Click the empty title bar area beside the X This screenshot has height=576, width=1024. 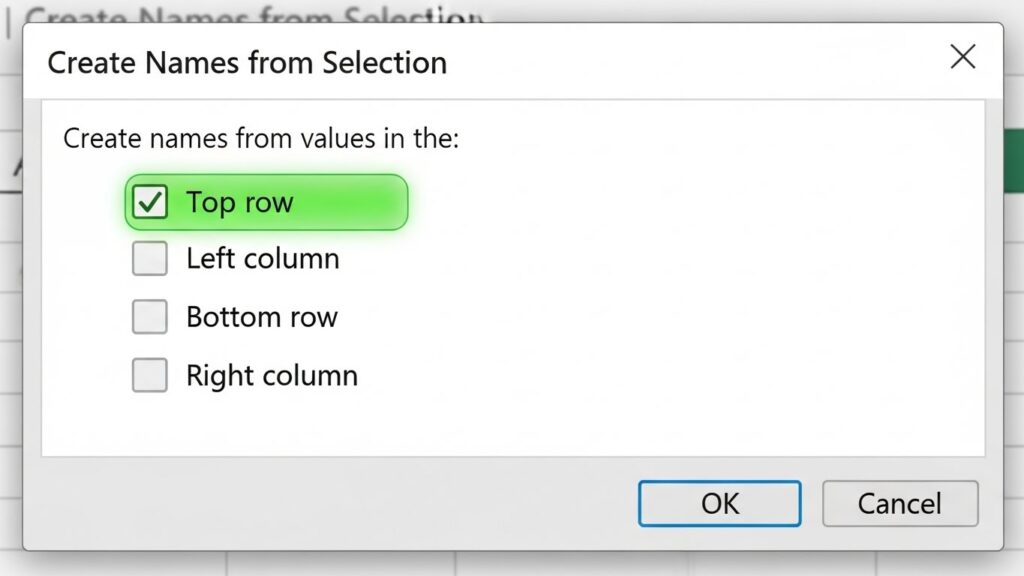700,62
